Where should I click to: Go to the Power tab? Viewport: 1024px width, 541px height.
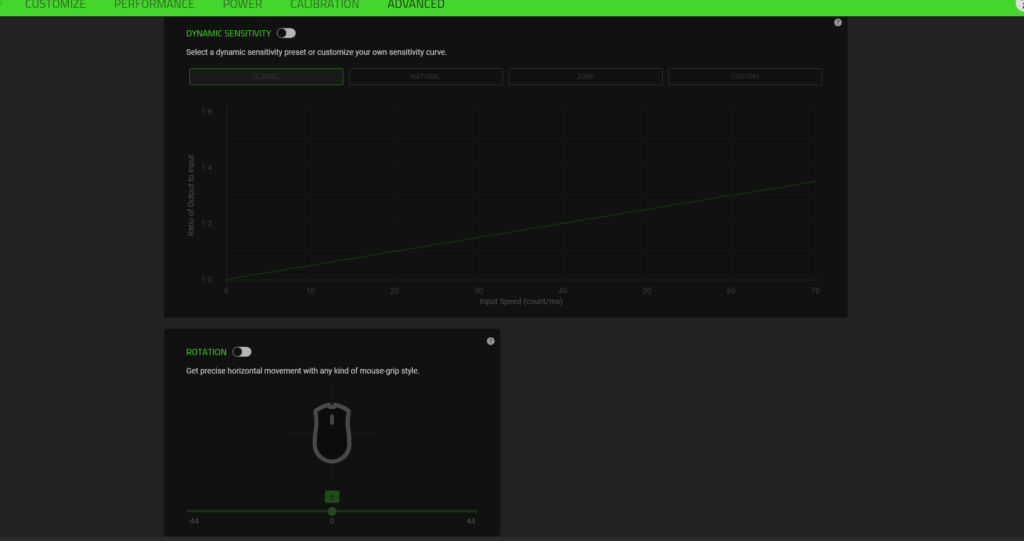[x=242, y=5]
